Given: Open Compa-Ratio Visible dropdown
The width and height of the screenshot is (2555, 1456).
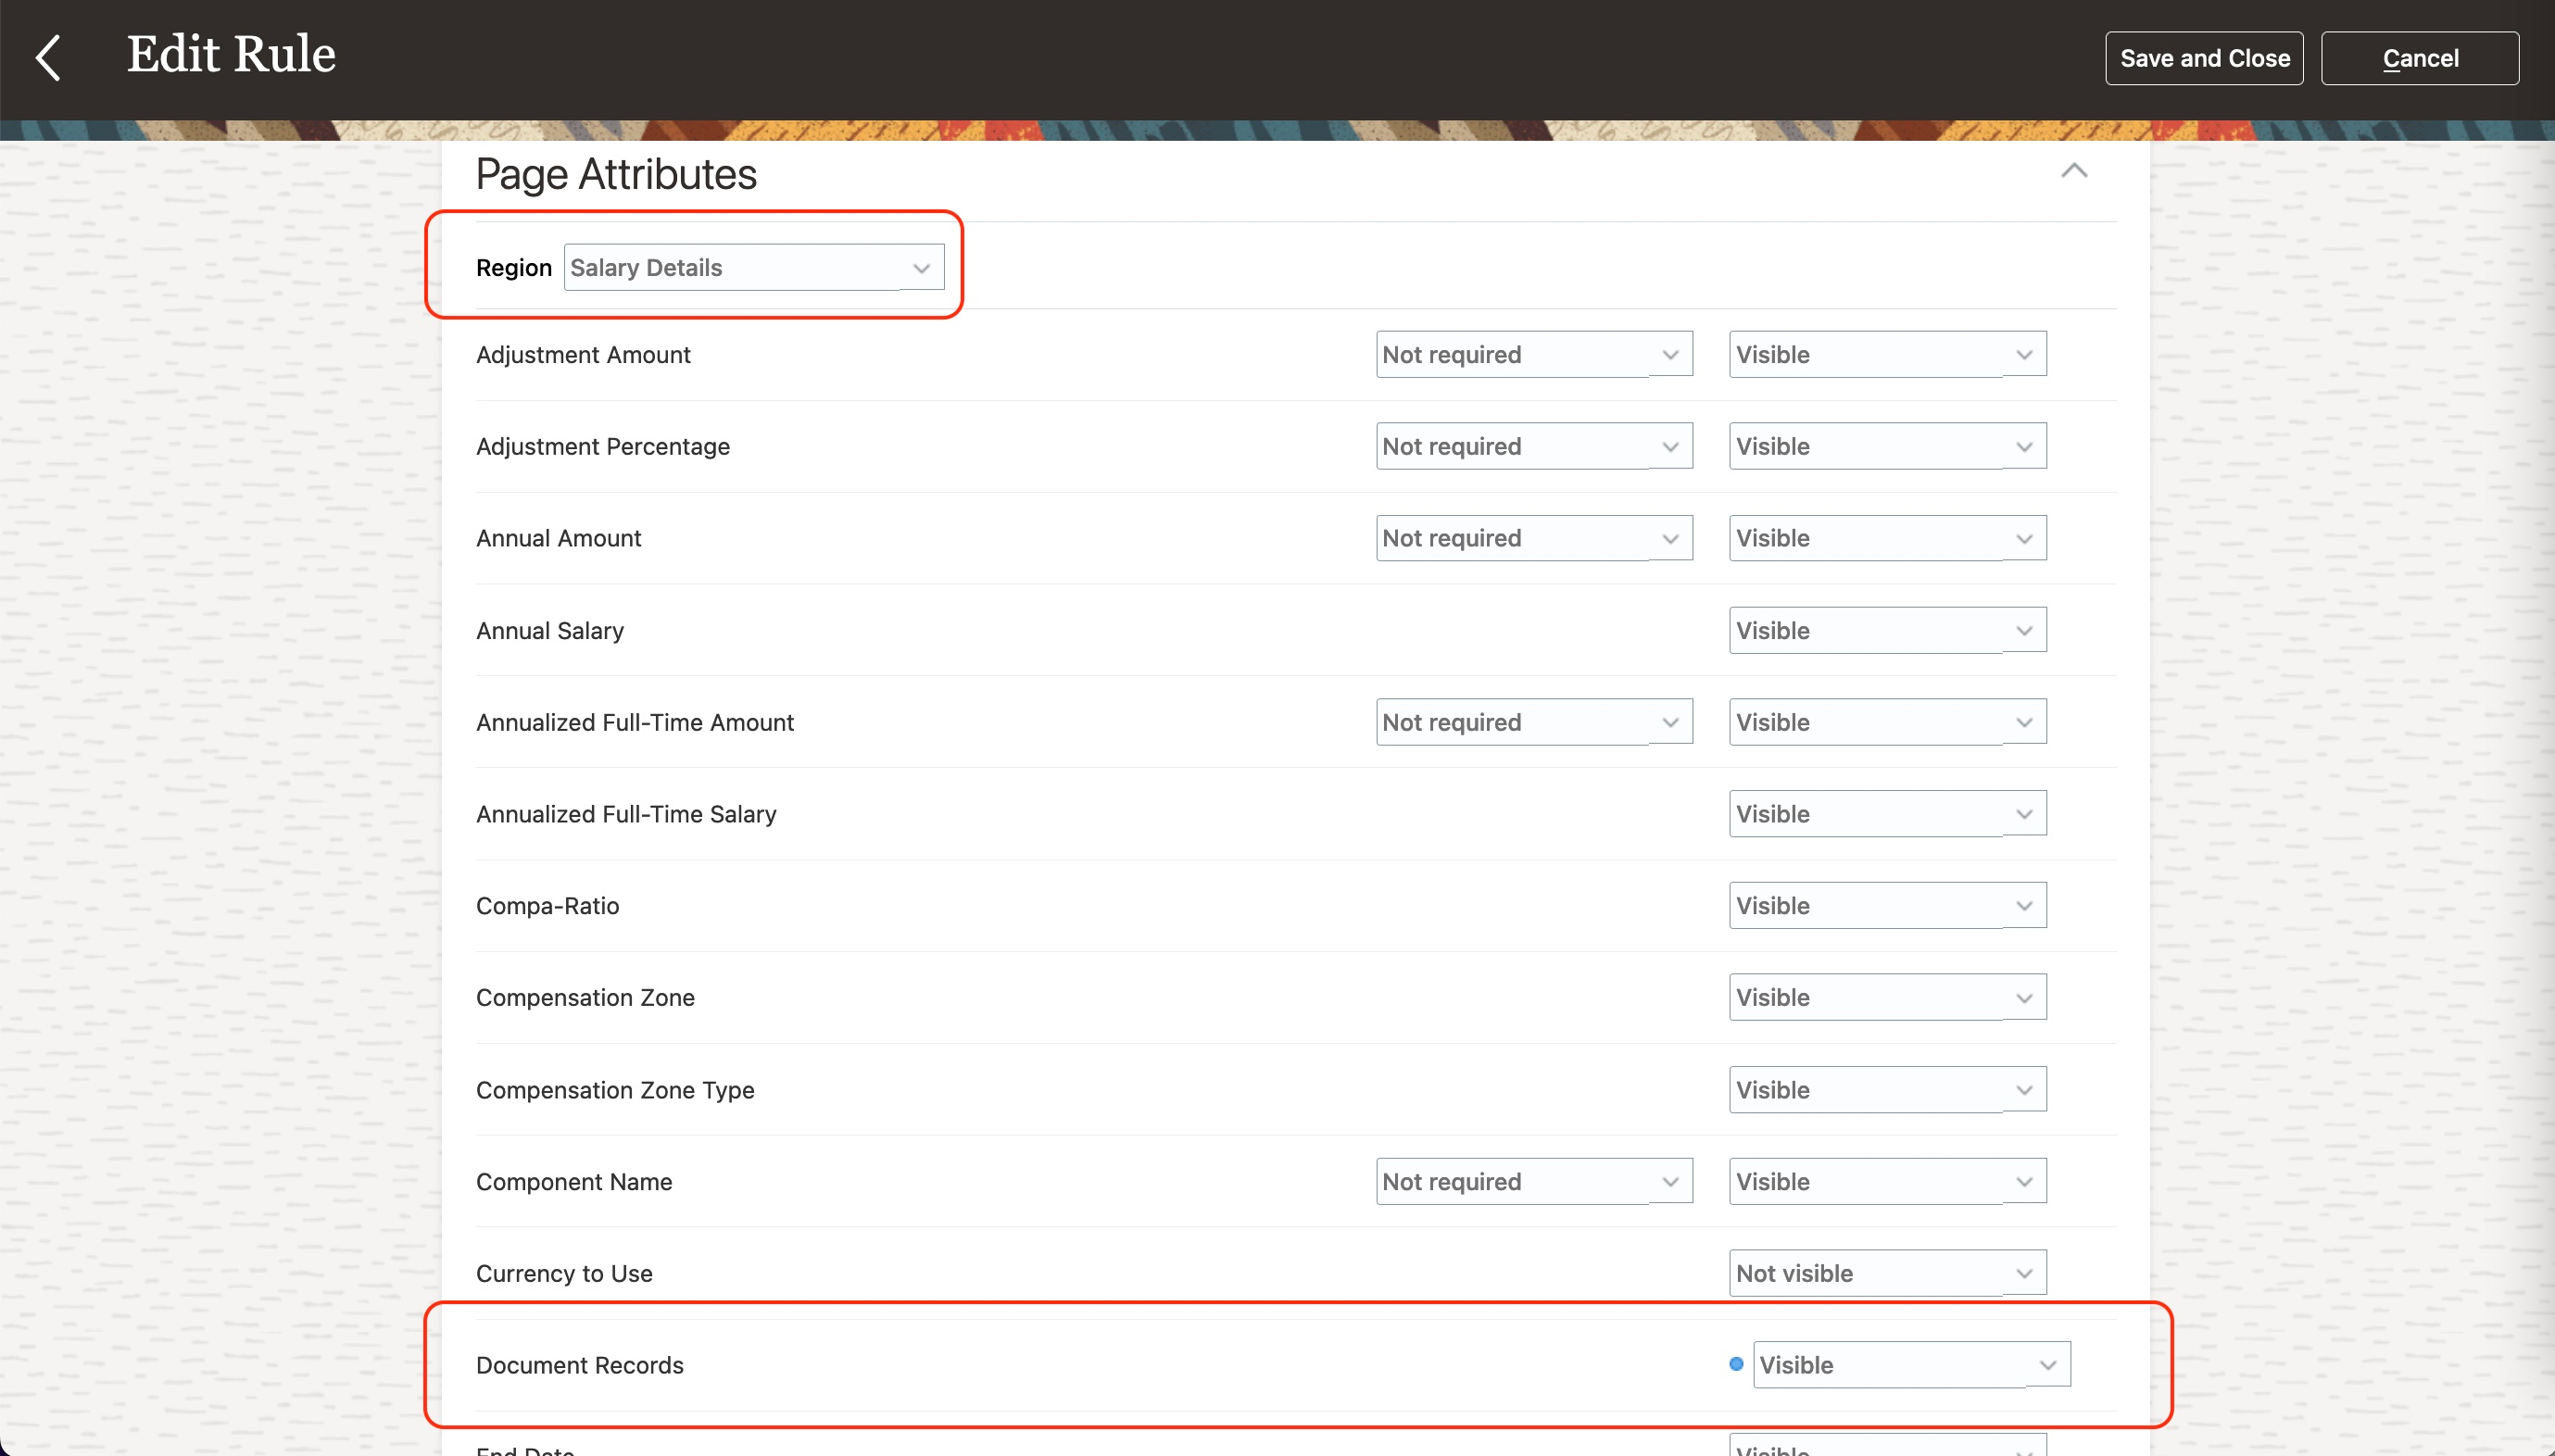Looking at the screenshot, I should click(1886, 906).
